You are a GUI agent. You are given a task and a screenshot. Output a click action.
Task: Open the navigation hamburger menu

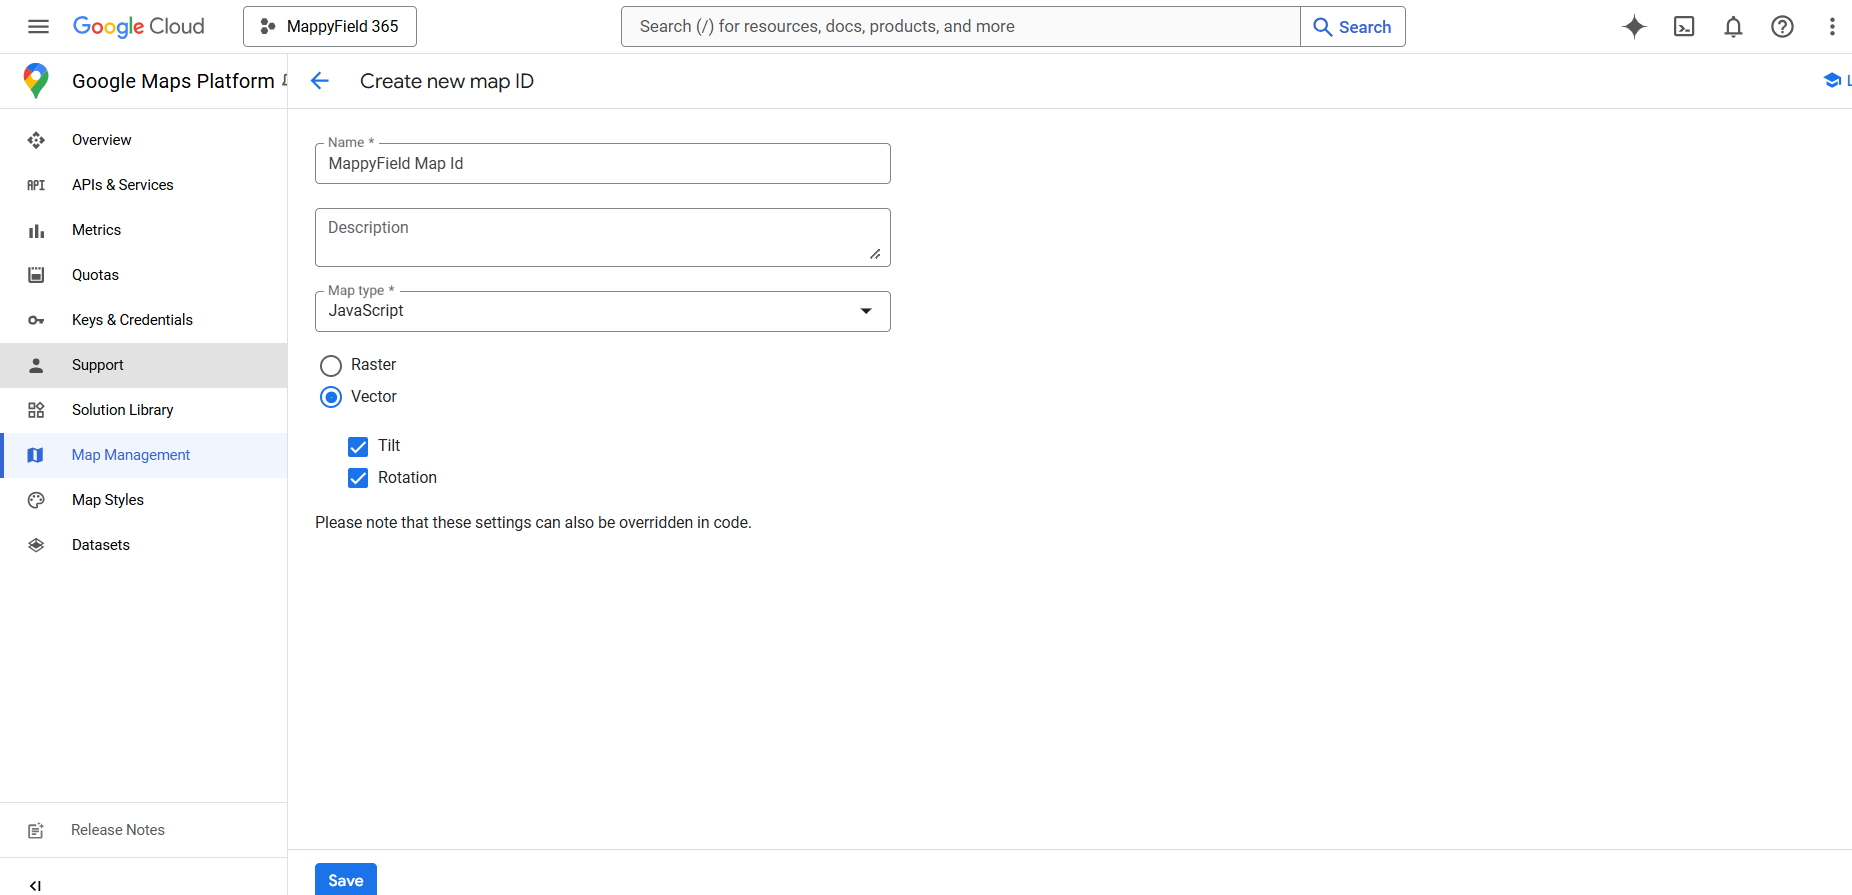[38, 26]
